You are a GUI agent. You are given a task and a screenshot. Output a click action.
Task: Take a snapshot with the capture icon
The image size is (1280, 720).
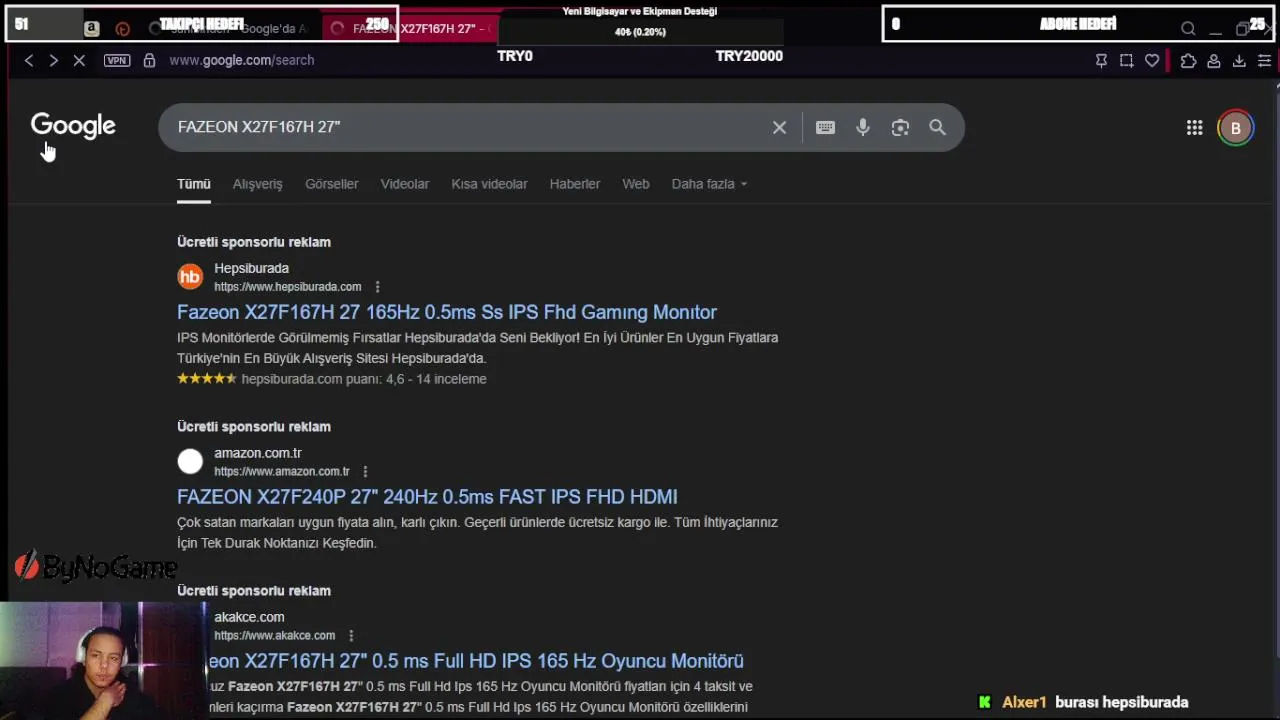pyautogui.click(x=1126, y=61)
